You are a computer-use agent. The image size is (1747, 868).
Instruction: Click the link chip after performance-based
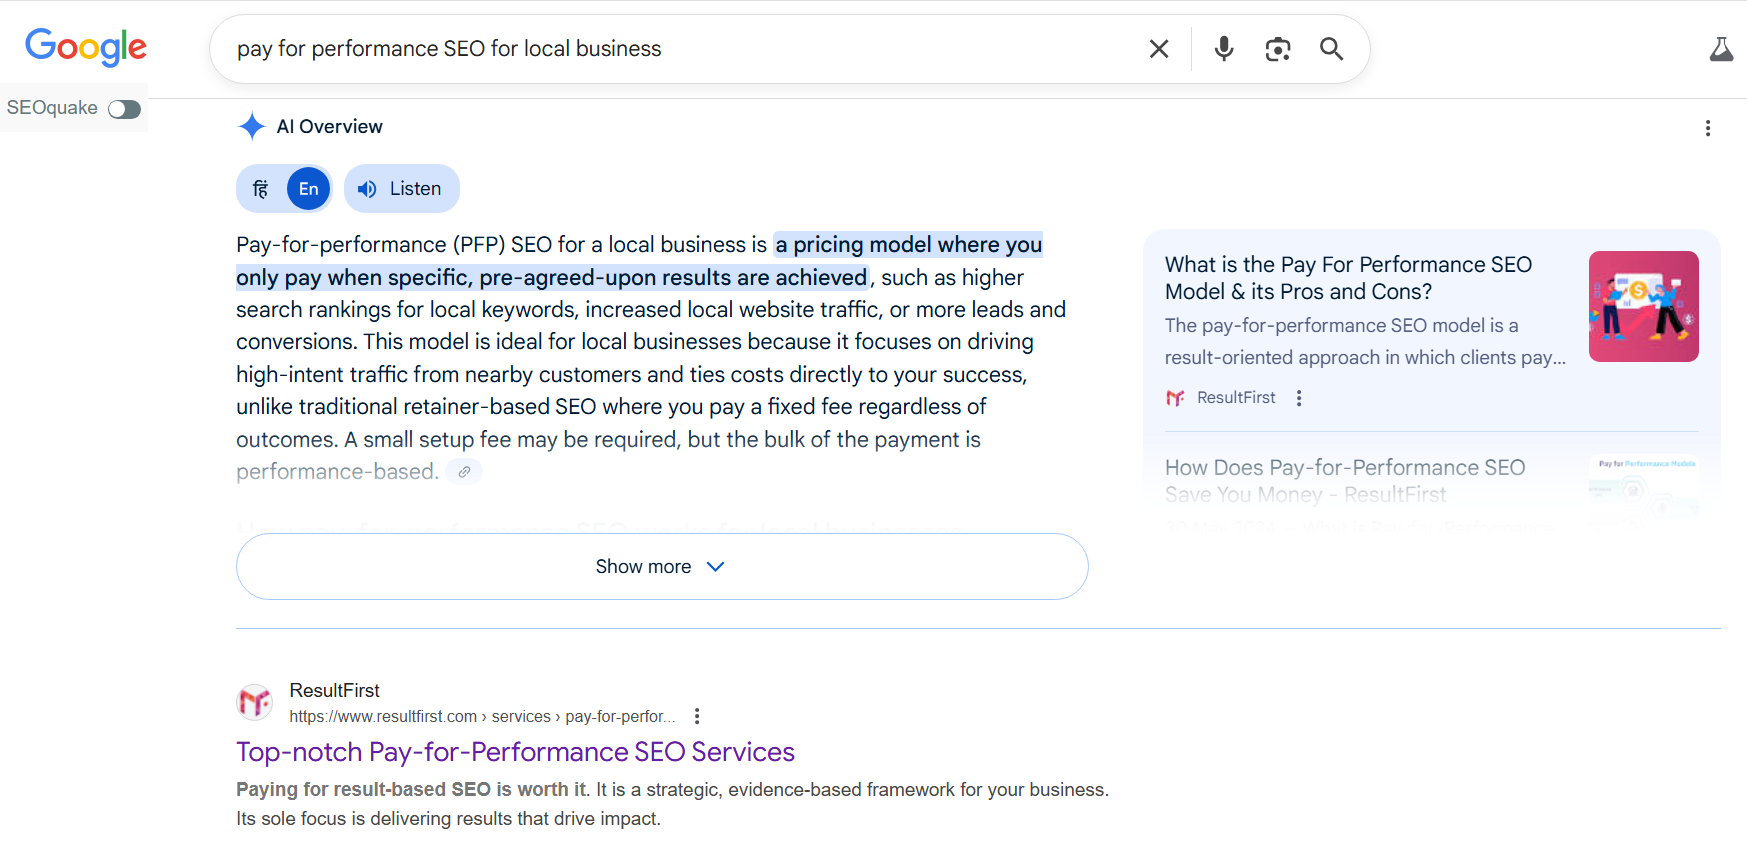pyautogui.click(x=464, y=472)
